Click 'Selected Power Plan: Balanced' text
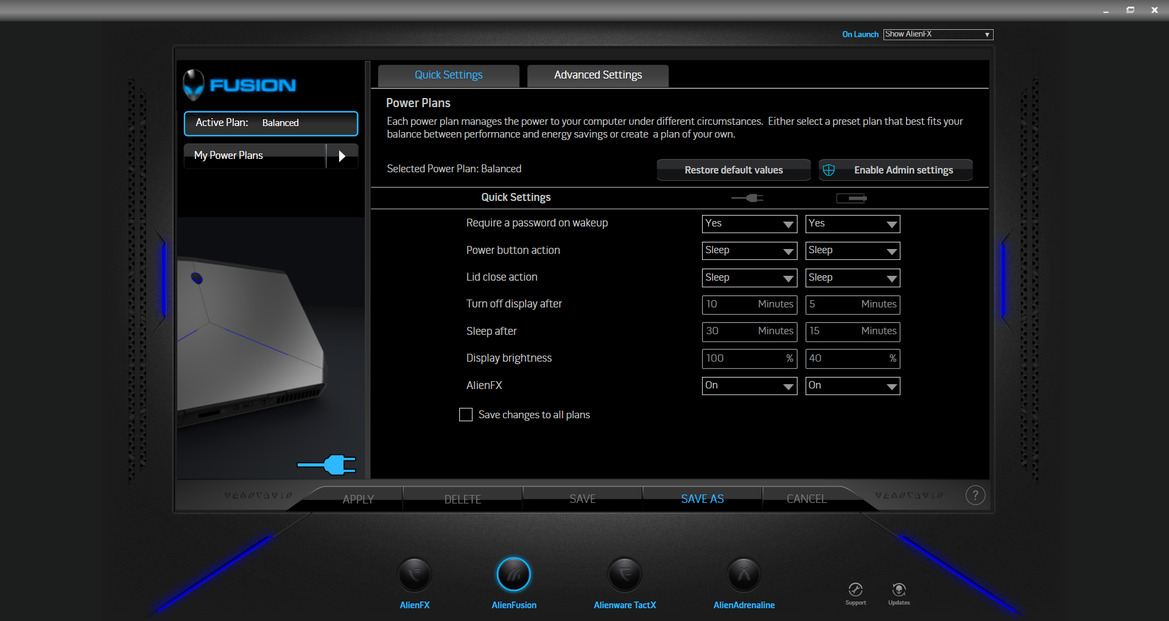The width and height of the screenshot is (1169, 621). [454, 169]
